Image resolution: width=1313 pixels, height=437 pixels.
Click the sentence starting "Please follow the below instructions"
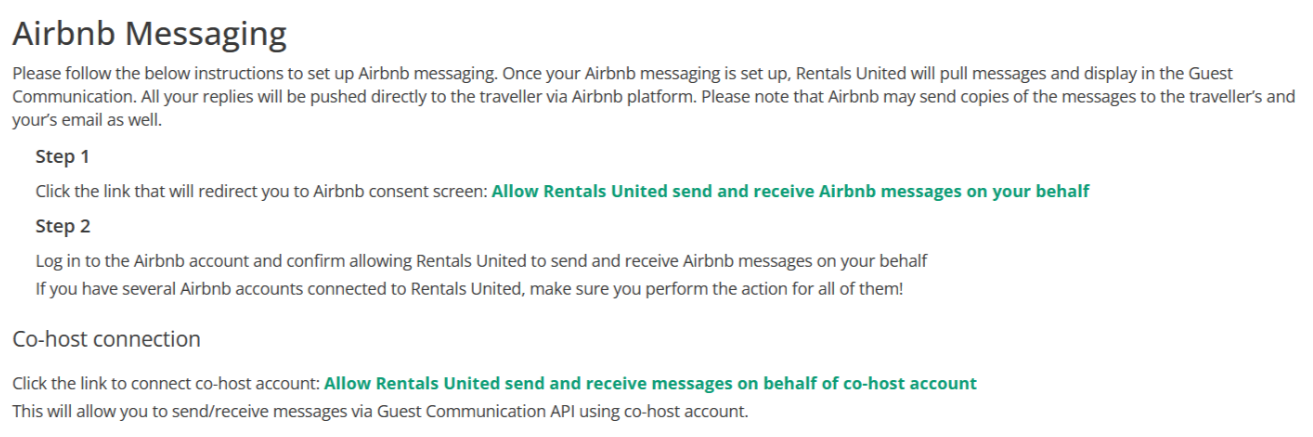[x=255, y=74]
